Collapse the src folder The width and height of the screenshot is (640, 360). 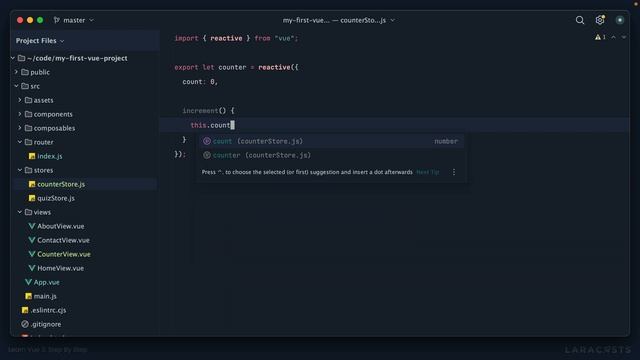coord(16,86)
